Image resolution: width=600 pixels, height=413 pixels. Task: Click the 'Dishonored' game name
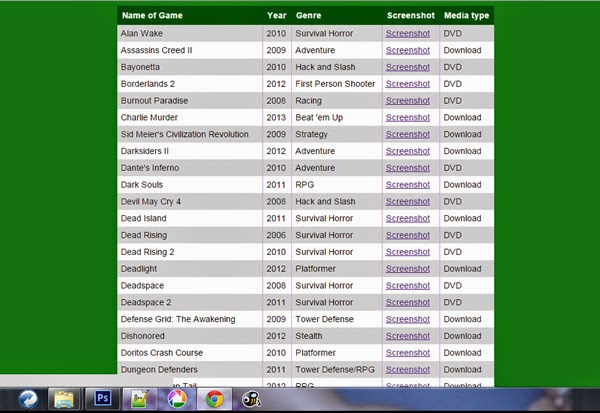point(142,336)
